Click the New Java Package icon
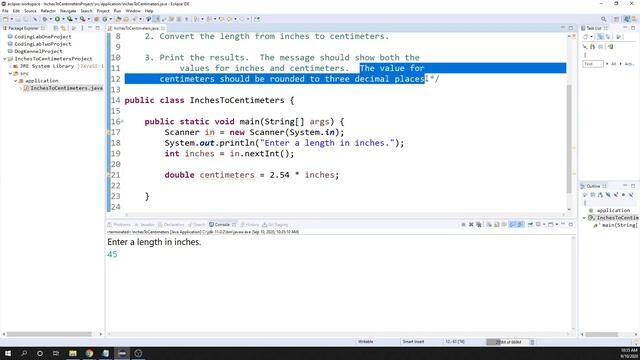This screenshot has height=360, width=640. [x=97, y=19]
